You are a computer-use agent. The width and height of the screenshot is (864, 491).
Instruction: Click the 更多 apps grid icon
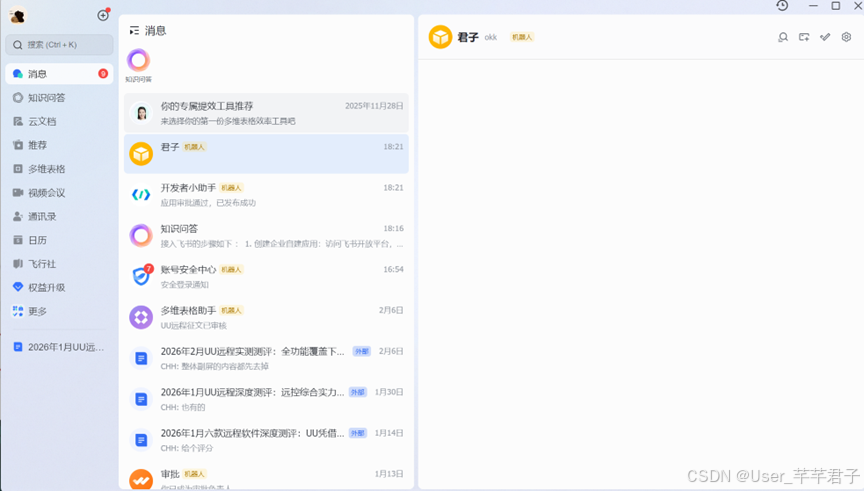(x=18, y=311)
